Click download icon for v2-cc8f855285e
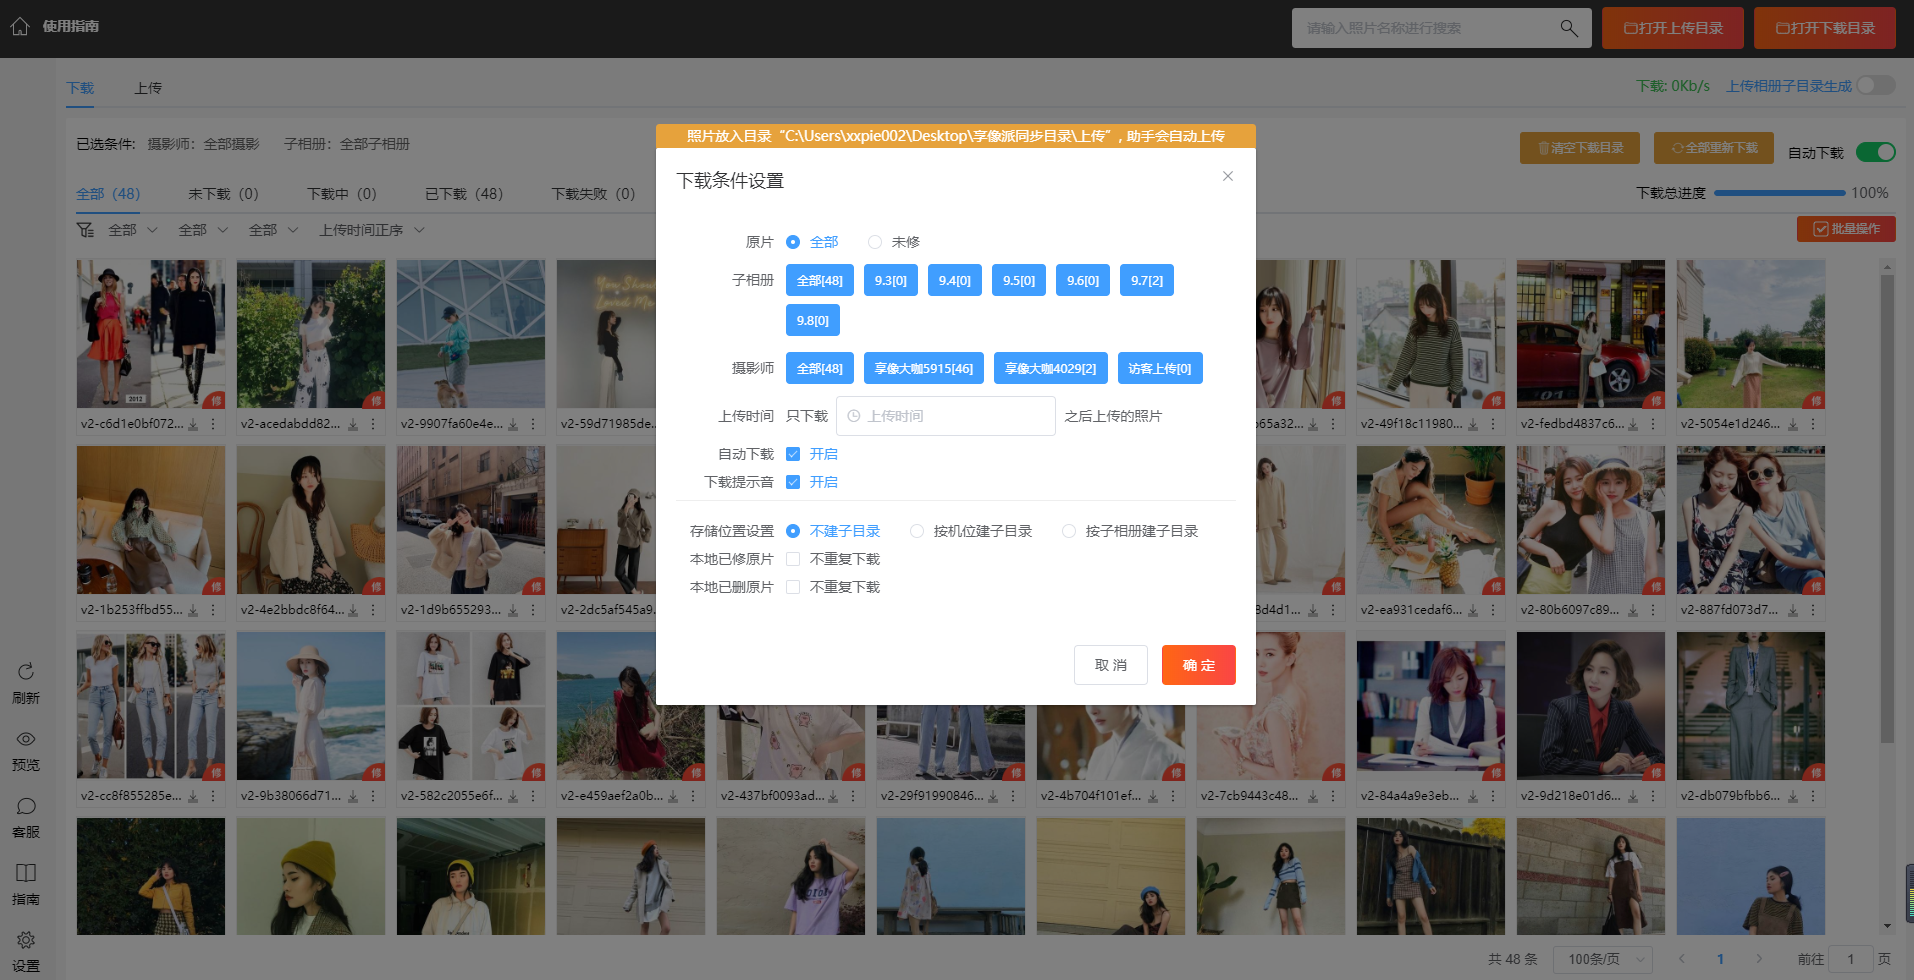The image size is (1914, 980). pos(193,796)
